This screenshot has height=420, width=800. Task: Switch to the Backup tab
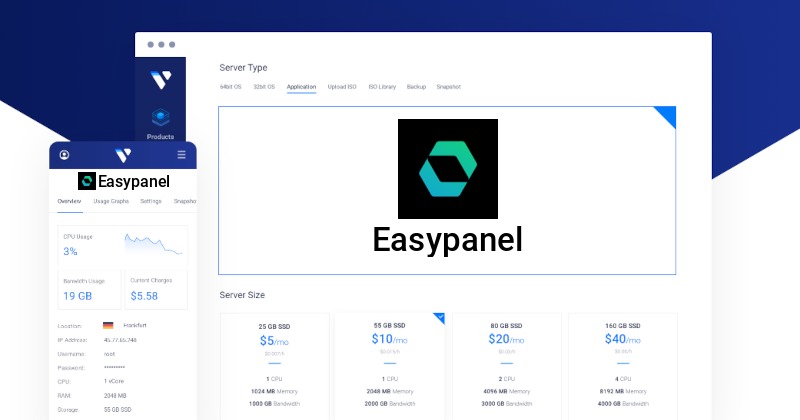[x=416, y=87]
